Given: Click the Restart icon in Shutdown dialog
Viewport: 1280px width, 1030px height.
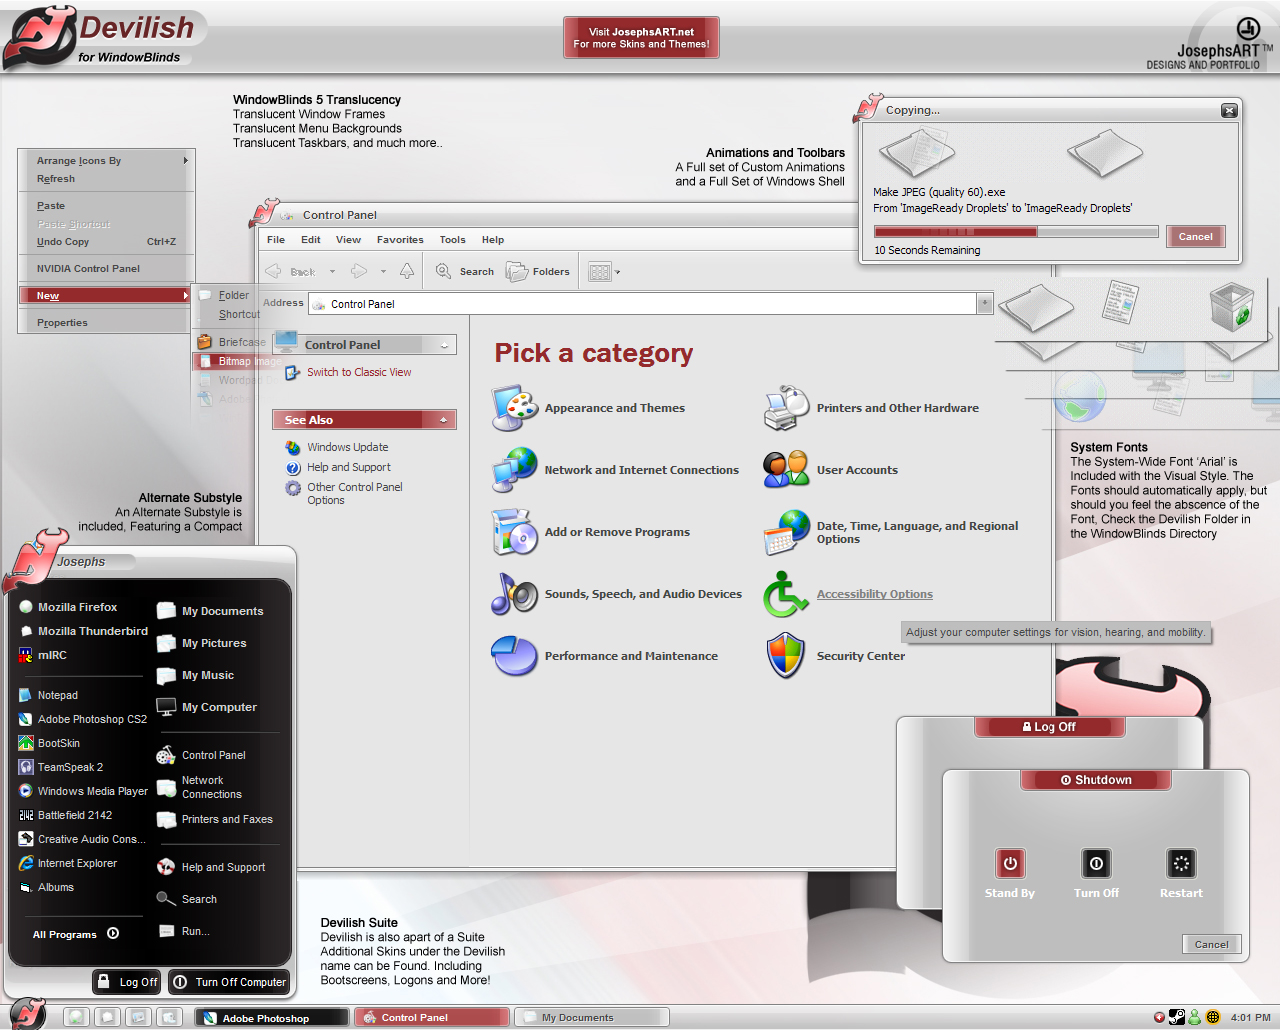Looking at the screenshot, I should coord(1181,863).
